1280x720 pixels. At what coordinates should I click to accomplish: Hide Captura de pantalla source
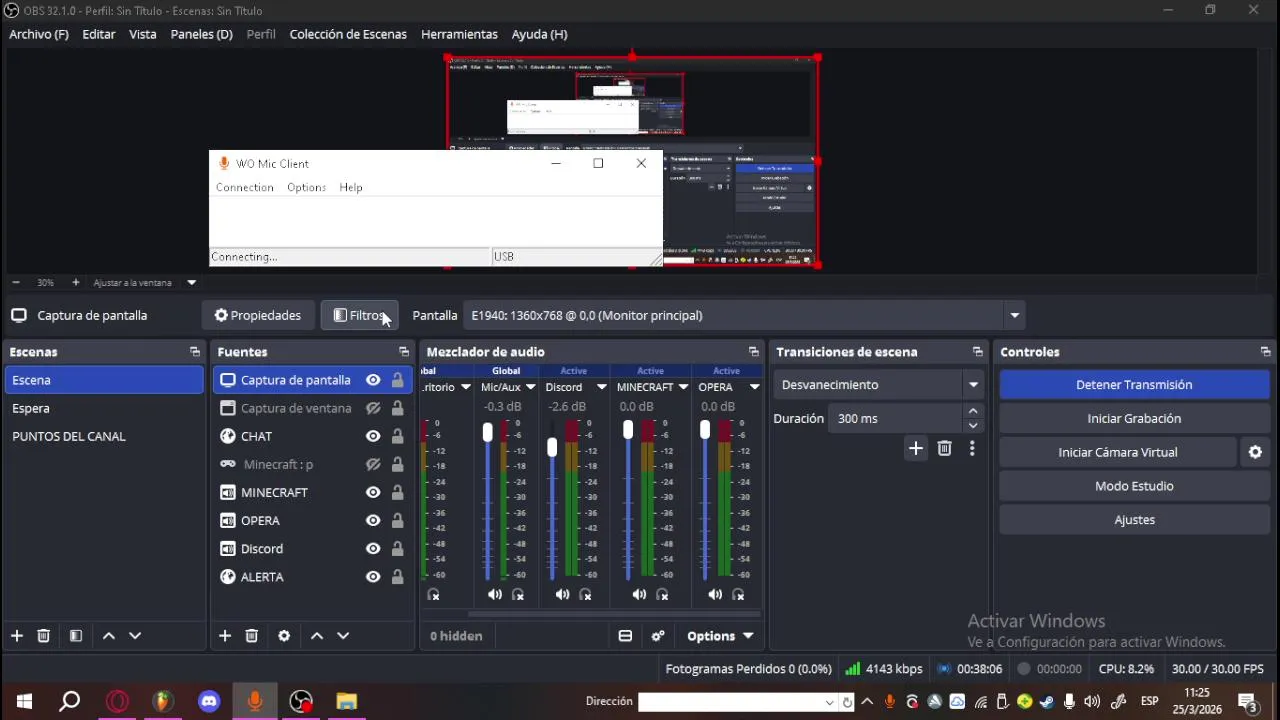[373, 380]
